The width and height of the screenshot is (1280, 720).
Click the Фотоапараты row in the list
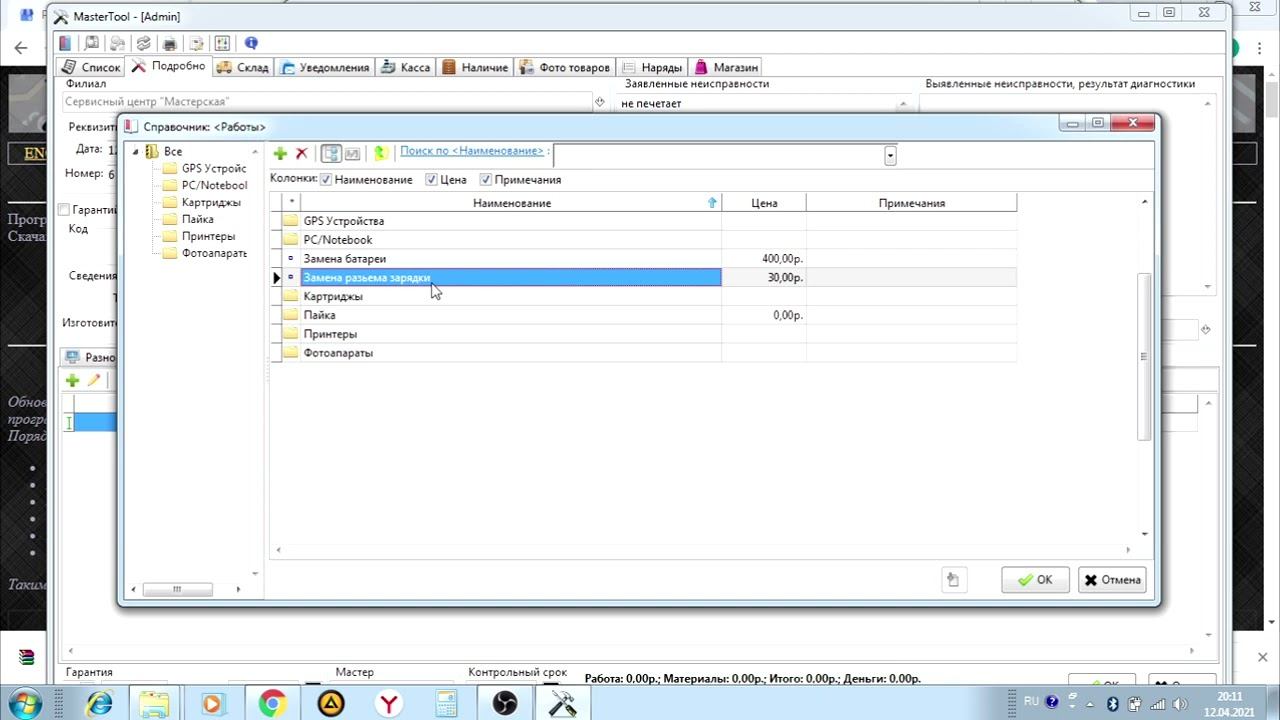(x=645, y=353)
